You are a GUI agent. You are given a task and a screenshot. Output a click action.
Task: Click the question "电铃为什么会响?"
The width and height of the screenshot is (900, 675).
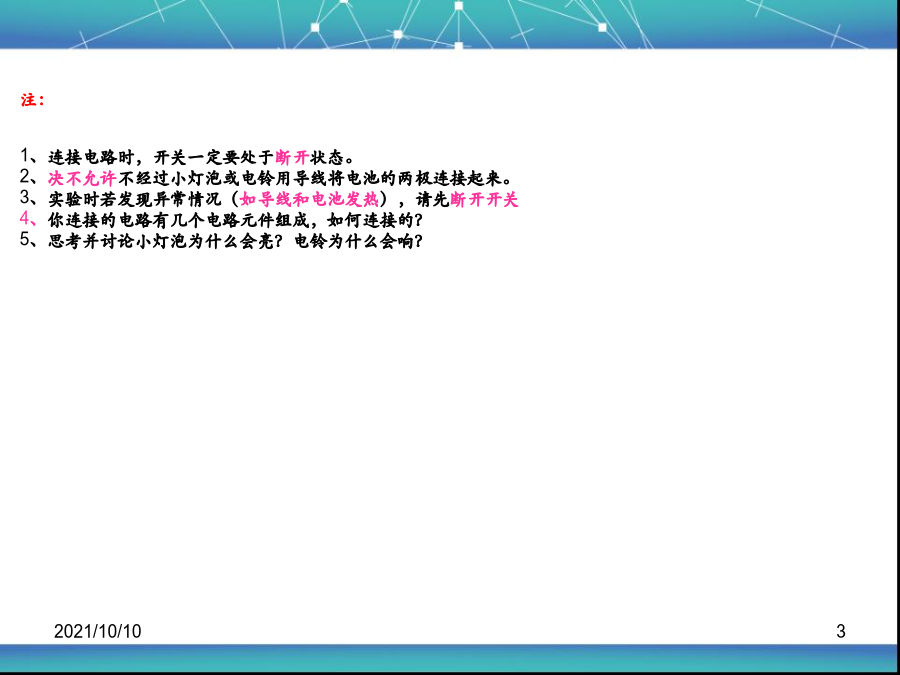[x=359, y=241]
